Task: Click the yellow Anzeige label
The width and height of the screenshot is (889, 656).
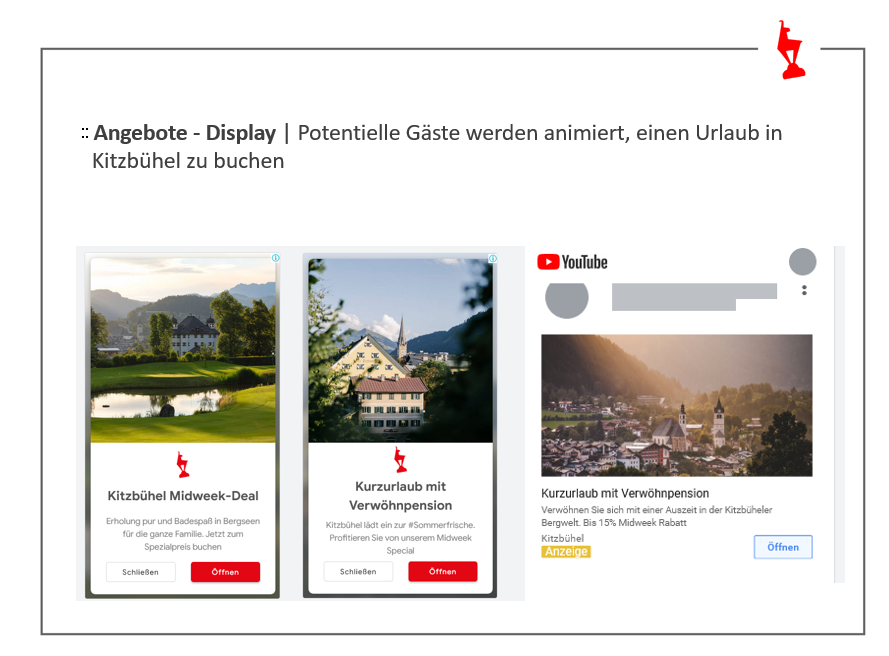Action: click(x=566, y=552)
